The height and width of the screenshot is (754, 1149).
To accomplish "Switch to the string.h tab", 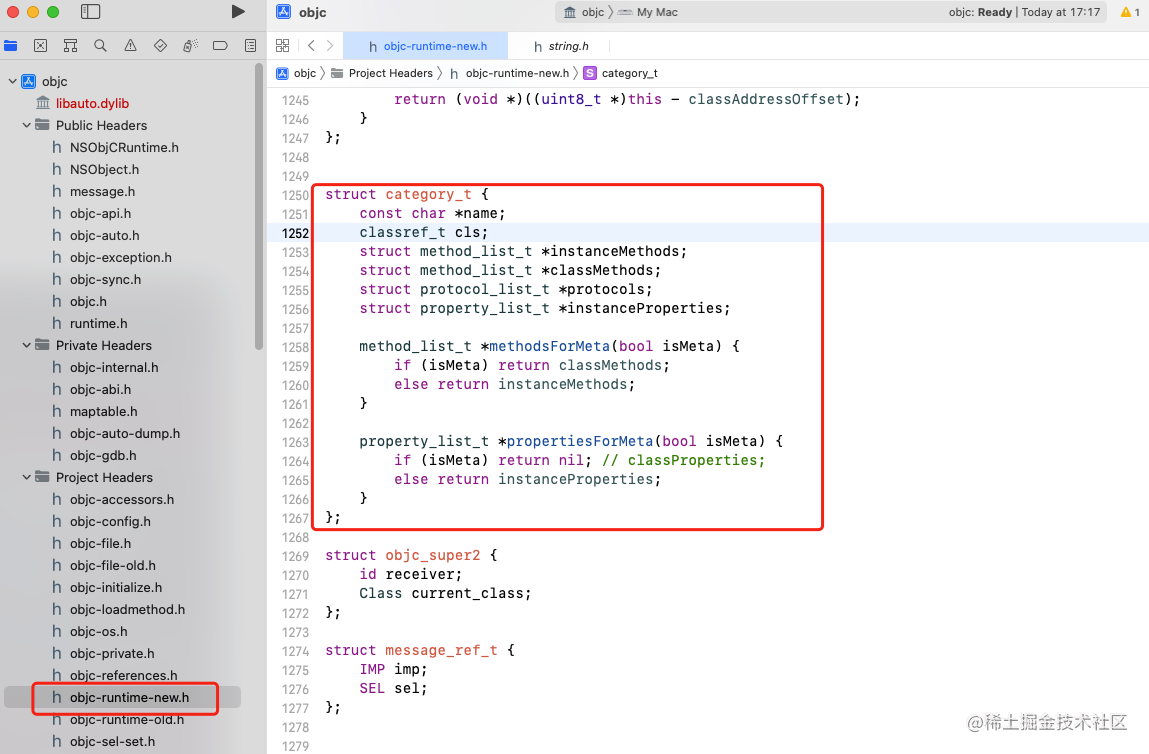I will (562, 45).
